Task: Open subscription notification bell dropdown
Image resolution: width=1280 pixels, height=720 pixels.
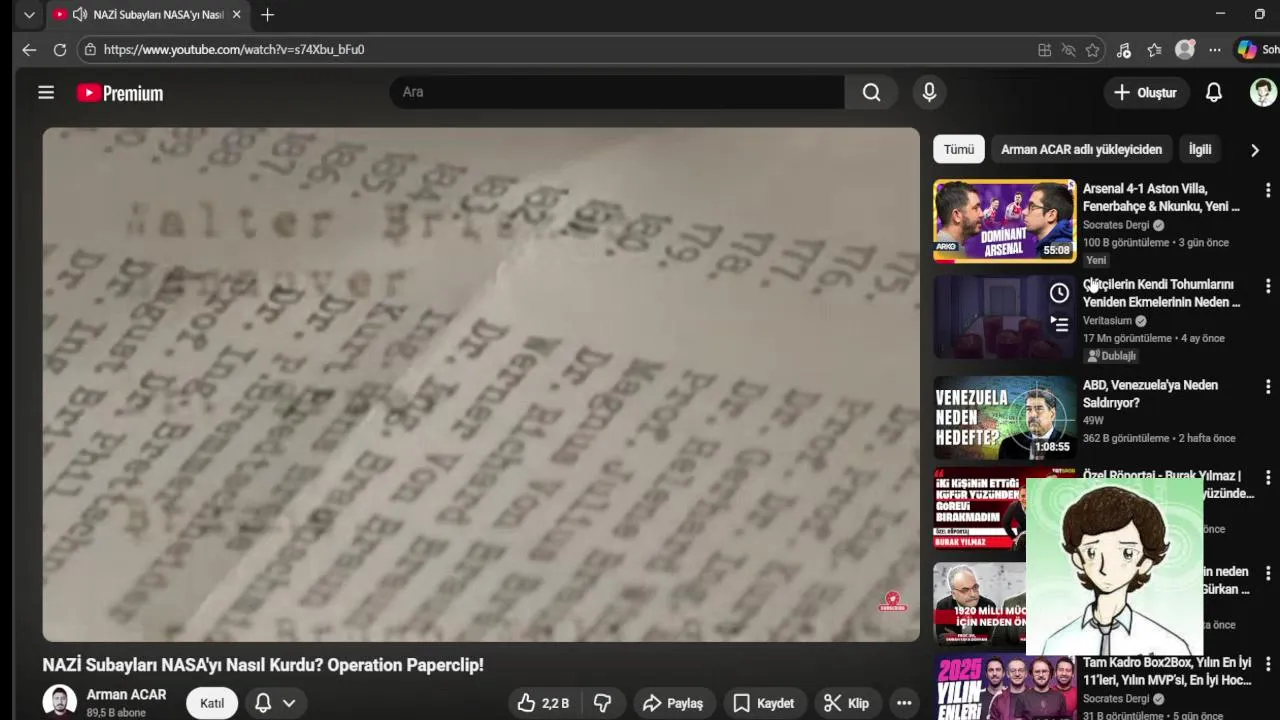Action: [x=275, y=703]
